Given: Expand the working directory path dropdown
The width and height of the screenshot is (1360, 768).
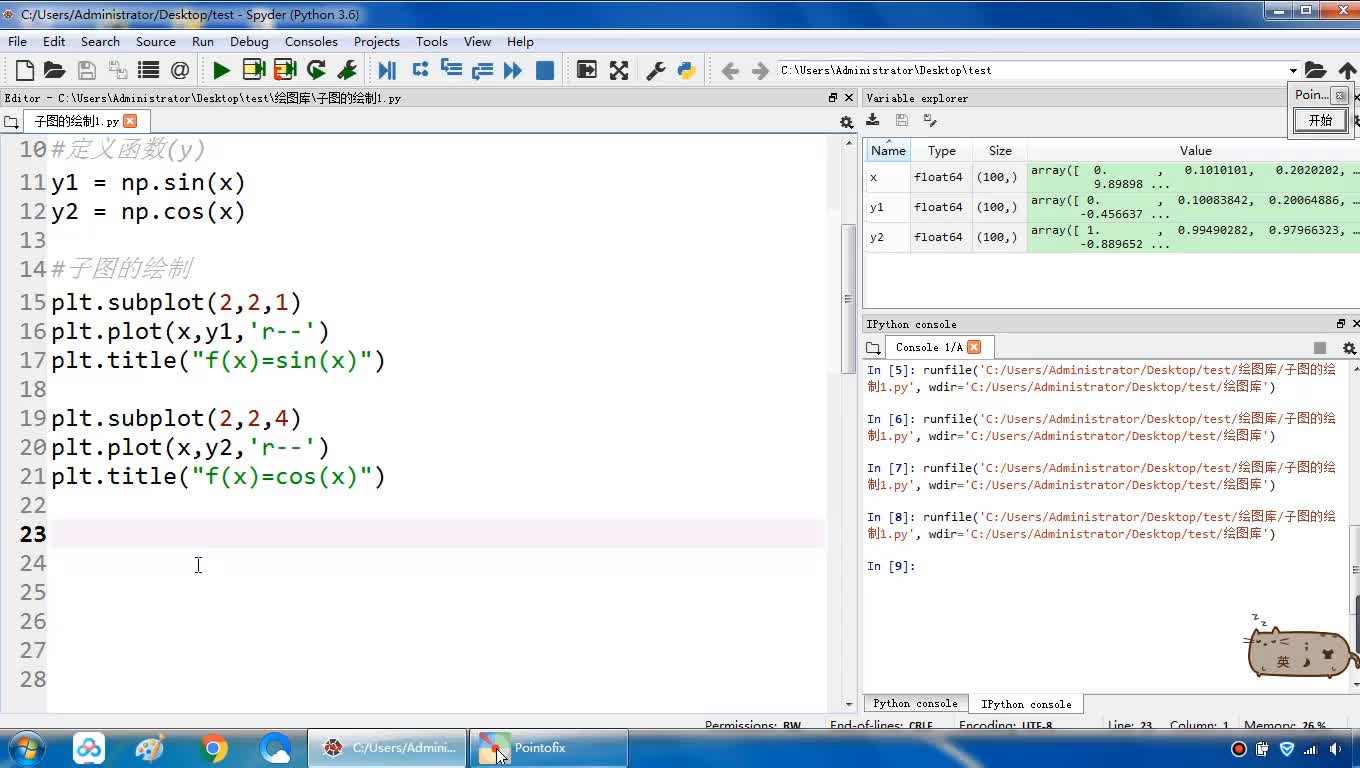Looking at the screenshot, I should [1293, 71].
